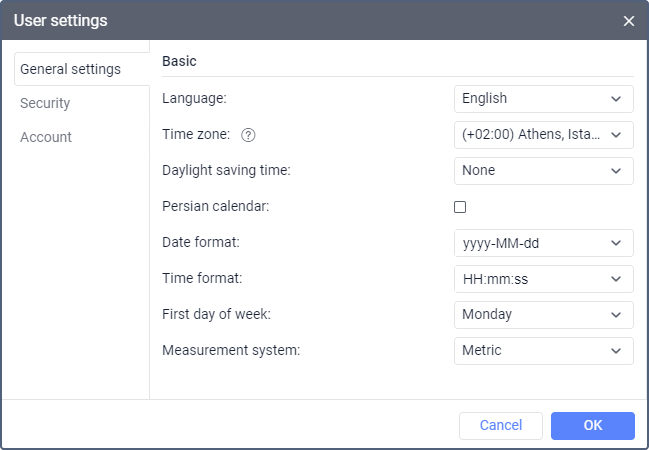
Task: Switch to the Security tab
Action: pyautogui.click(x=45, y=103)
